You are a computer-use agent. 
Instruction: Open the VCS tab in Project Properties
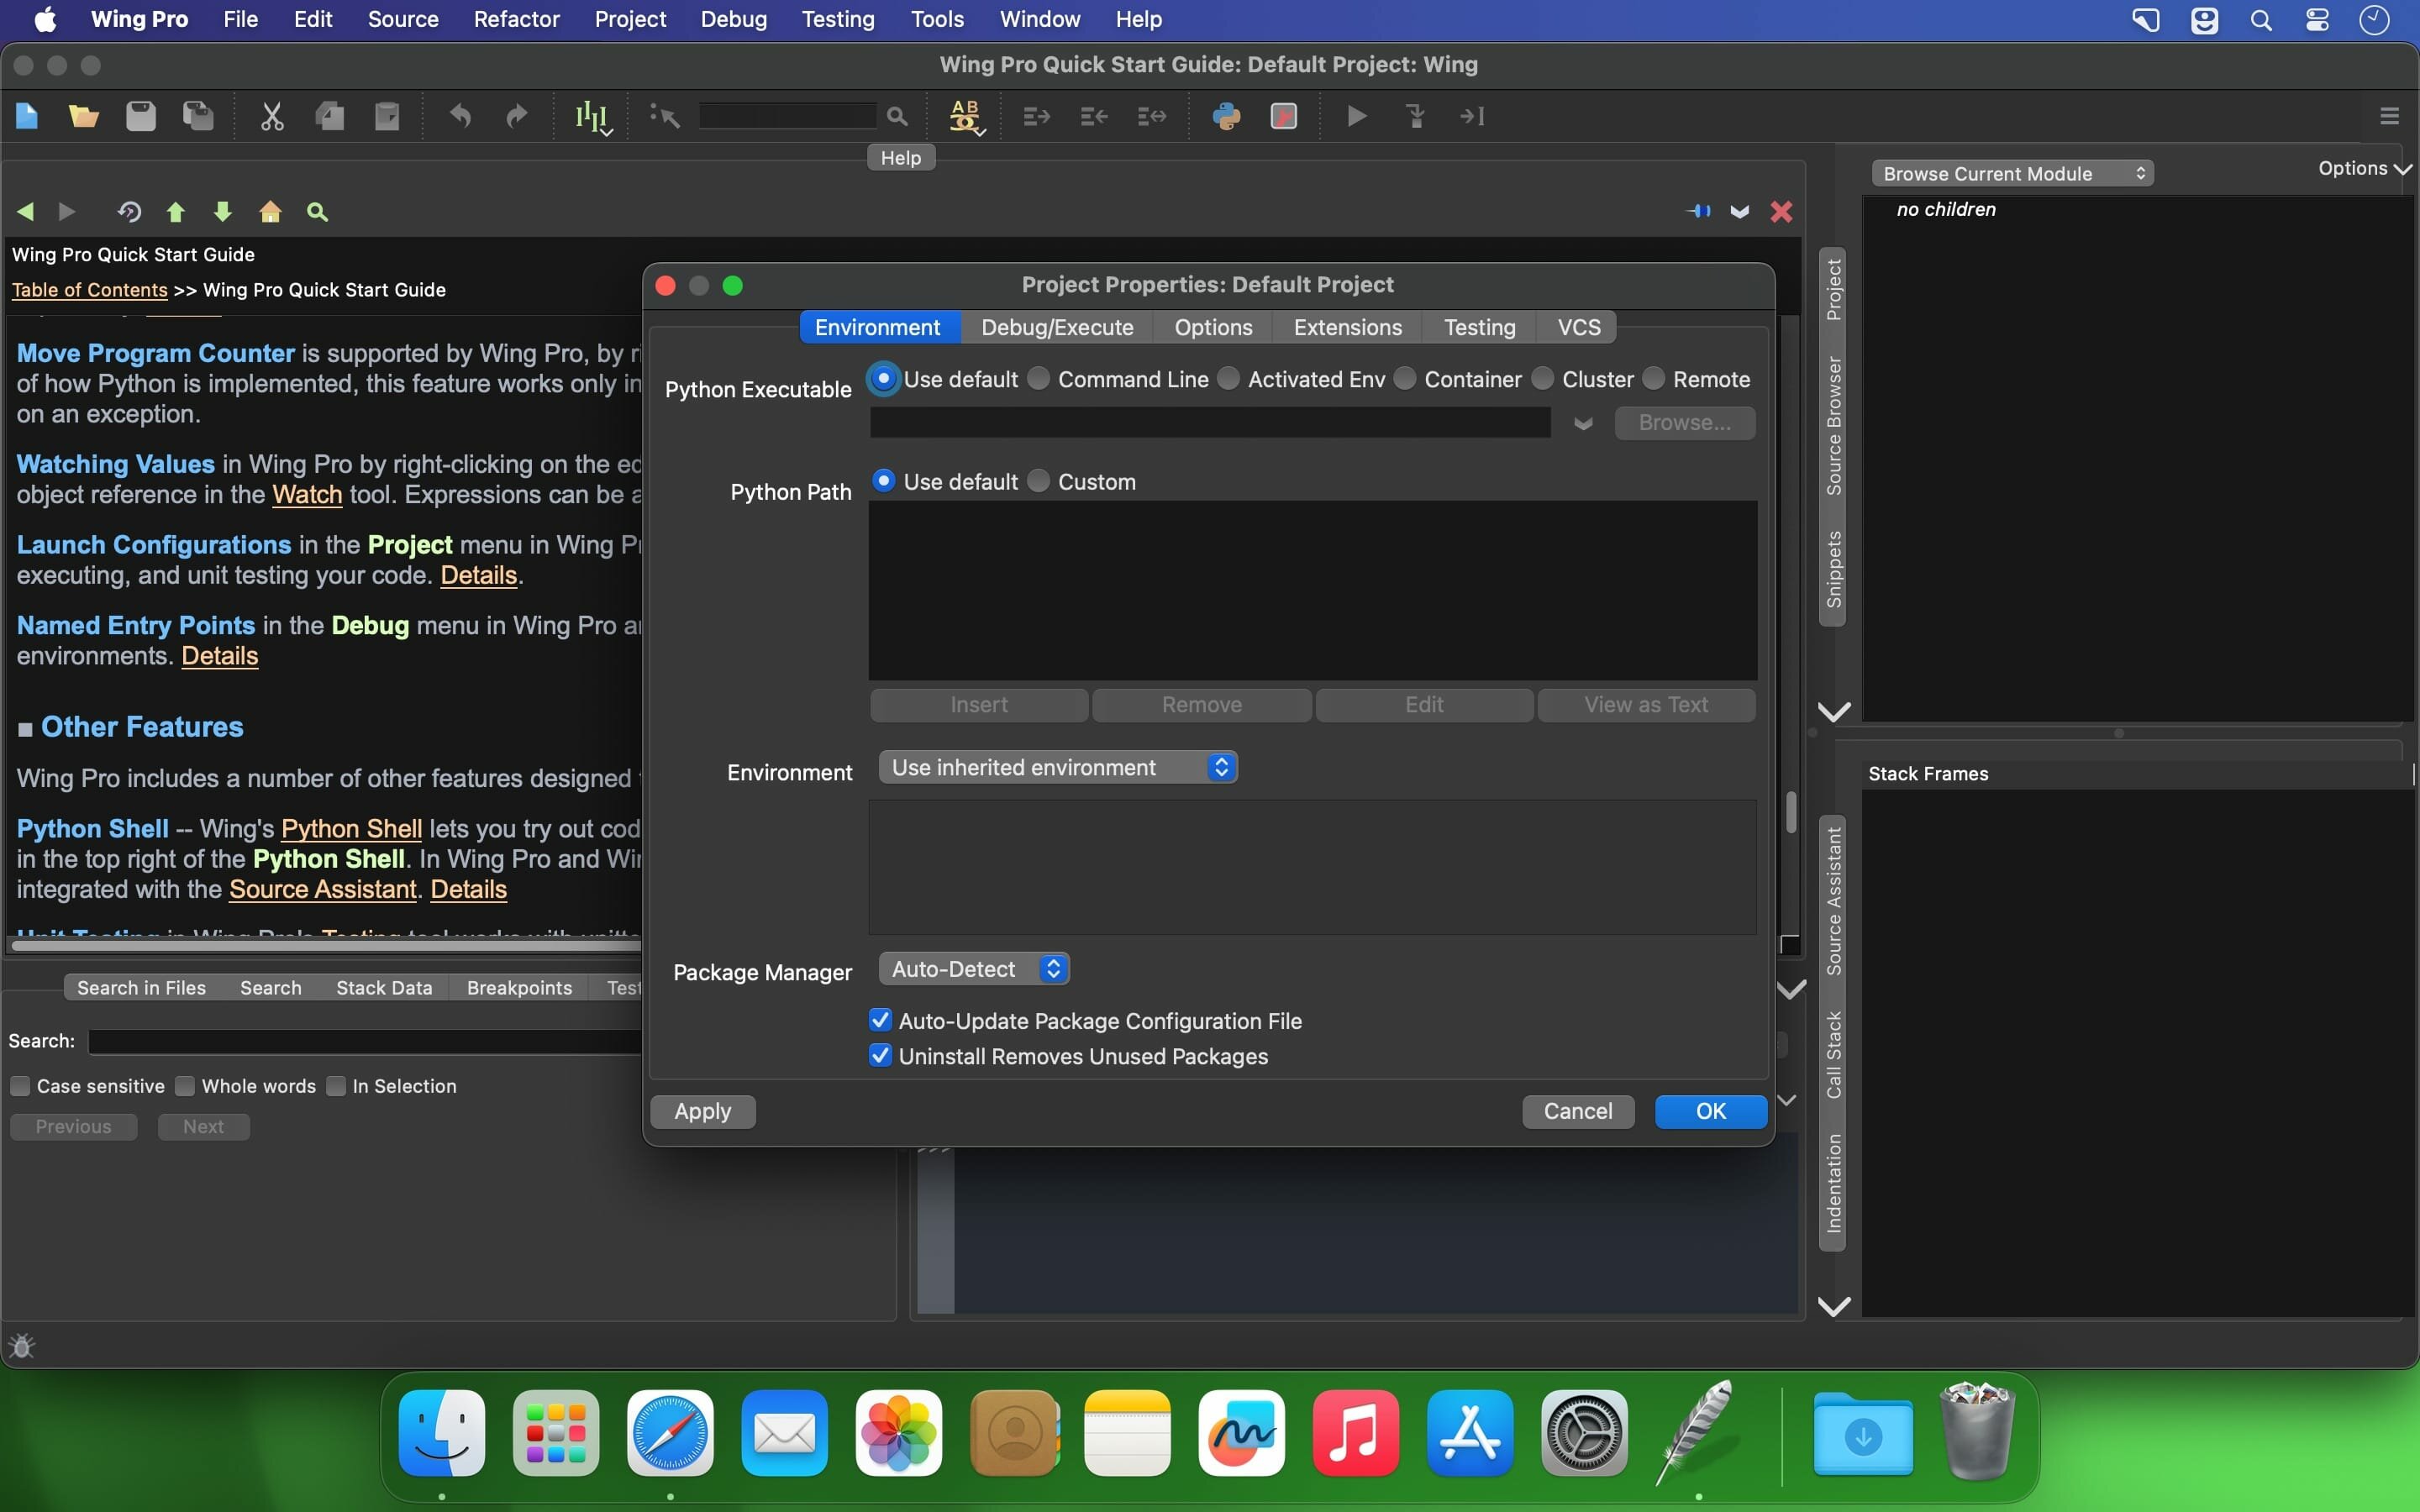pyautogui.click(x=1579, y=327)
